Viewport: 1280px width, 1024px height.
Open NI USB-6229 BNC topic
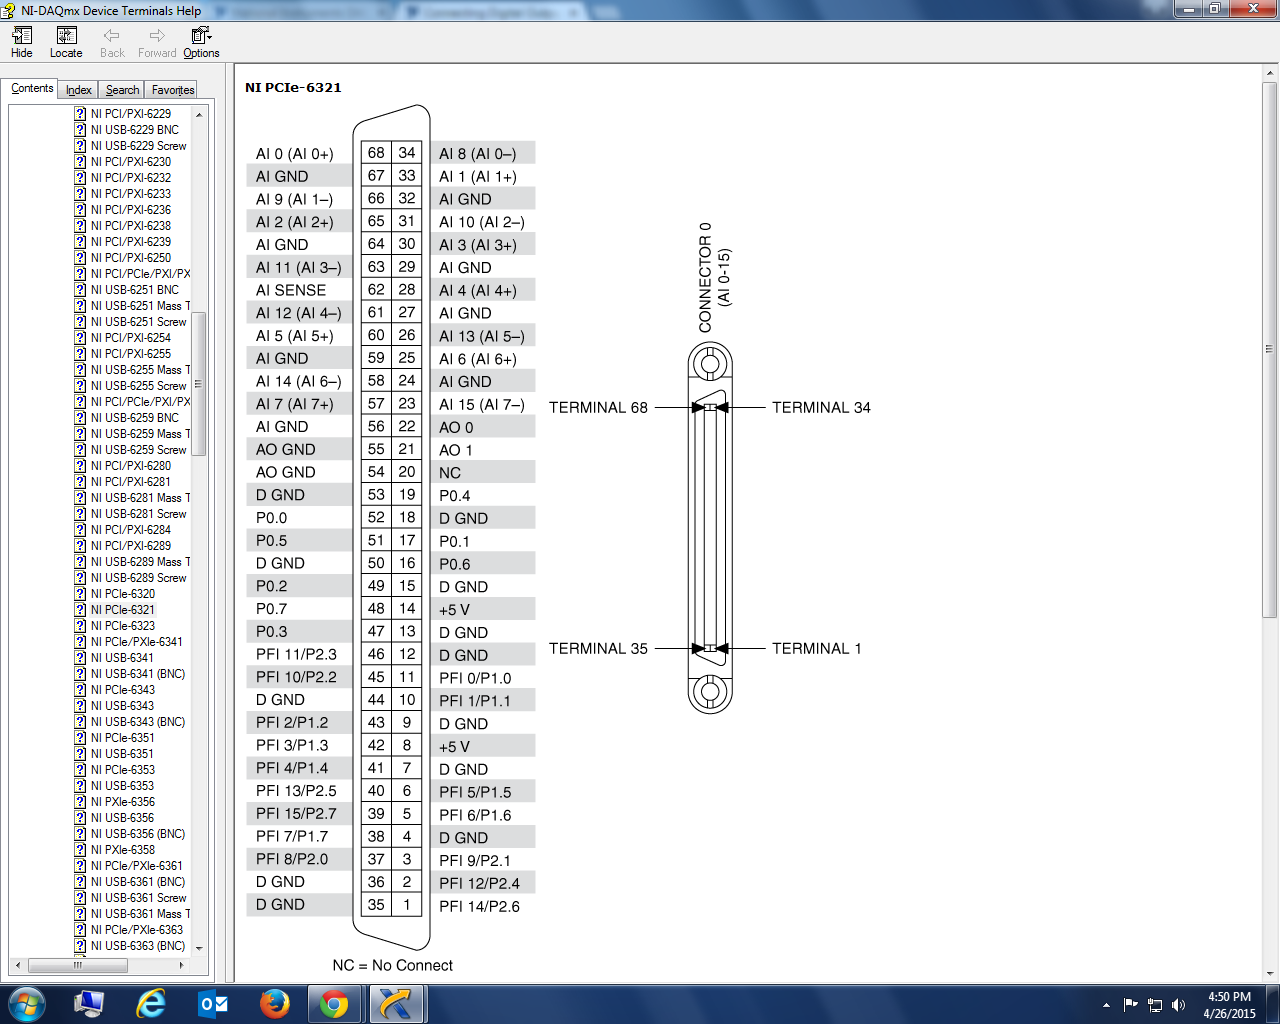point(134,130)
